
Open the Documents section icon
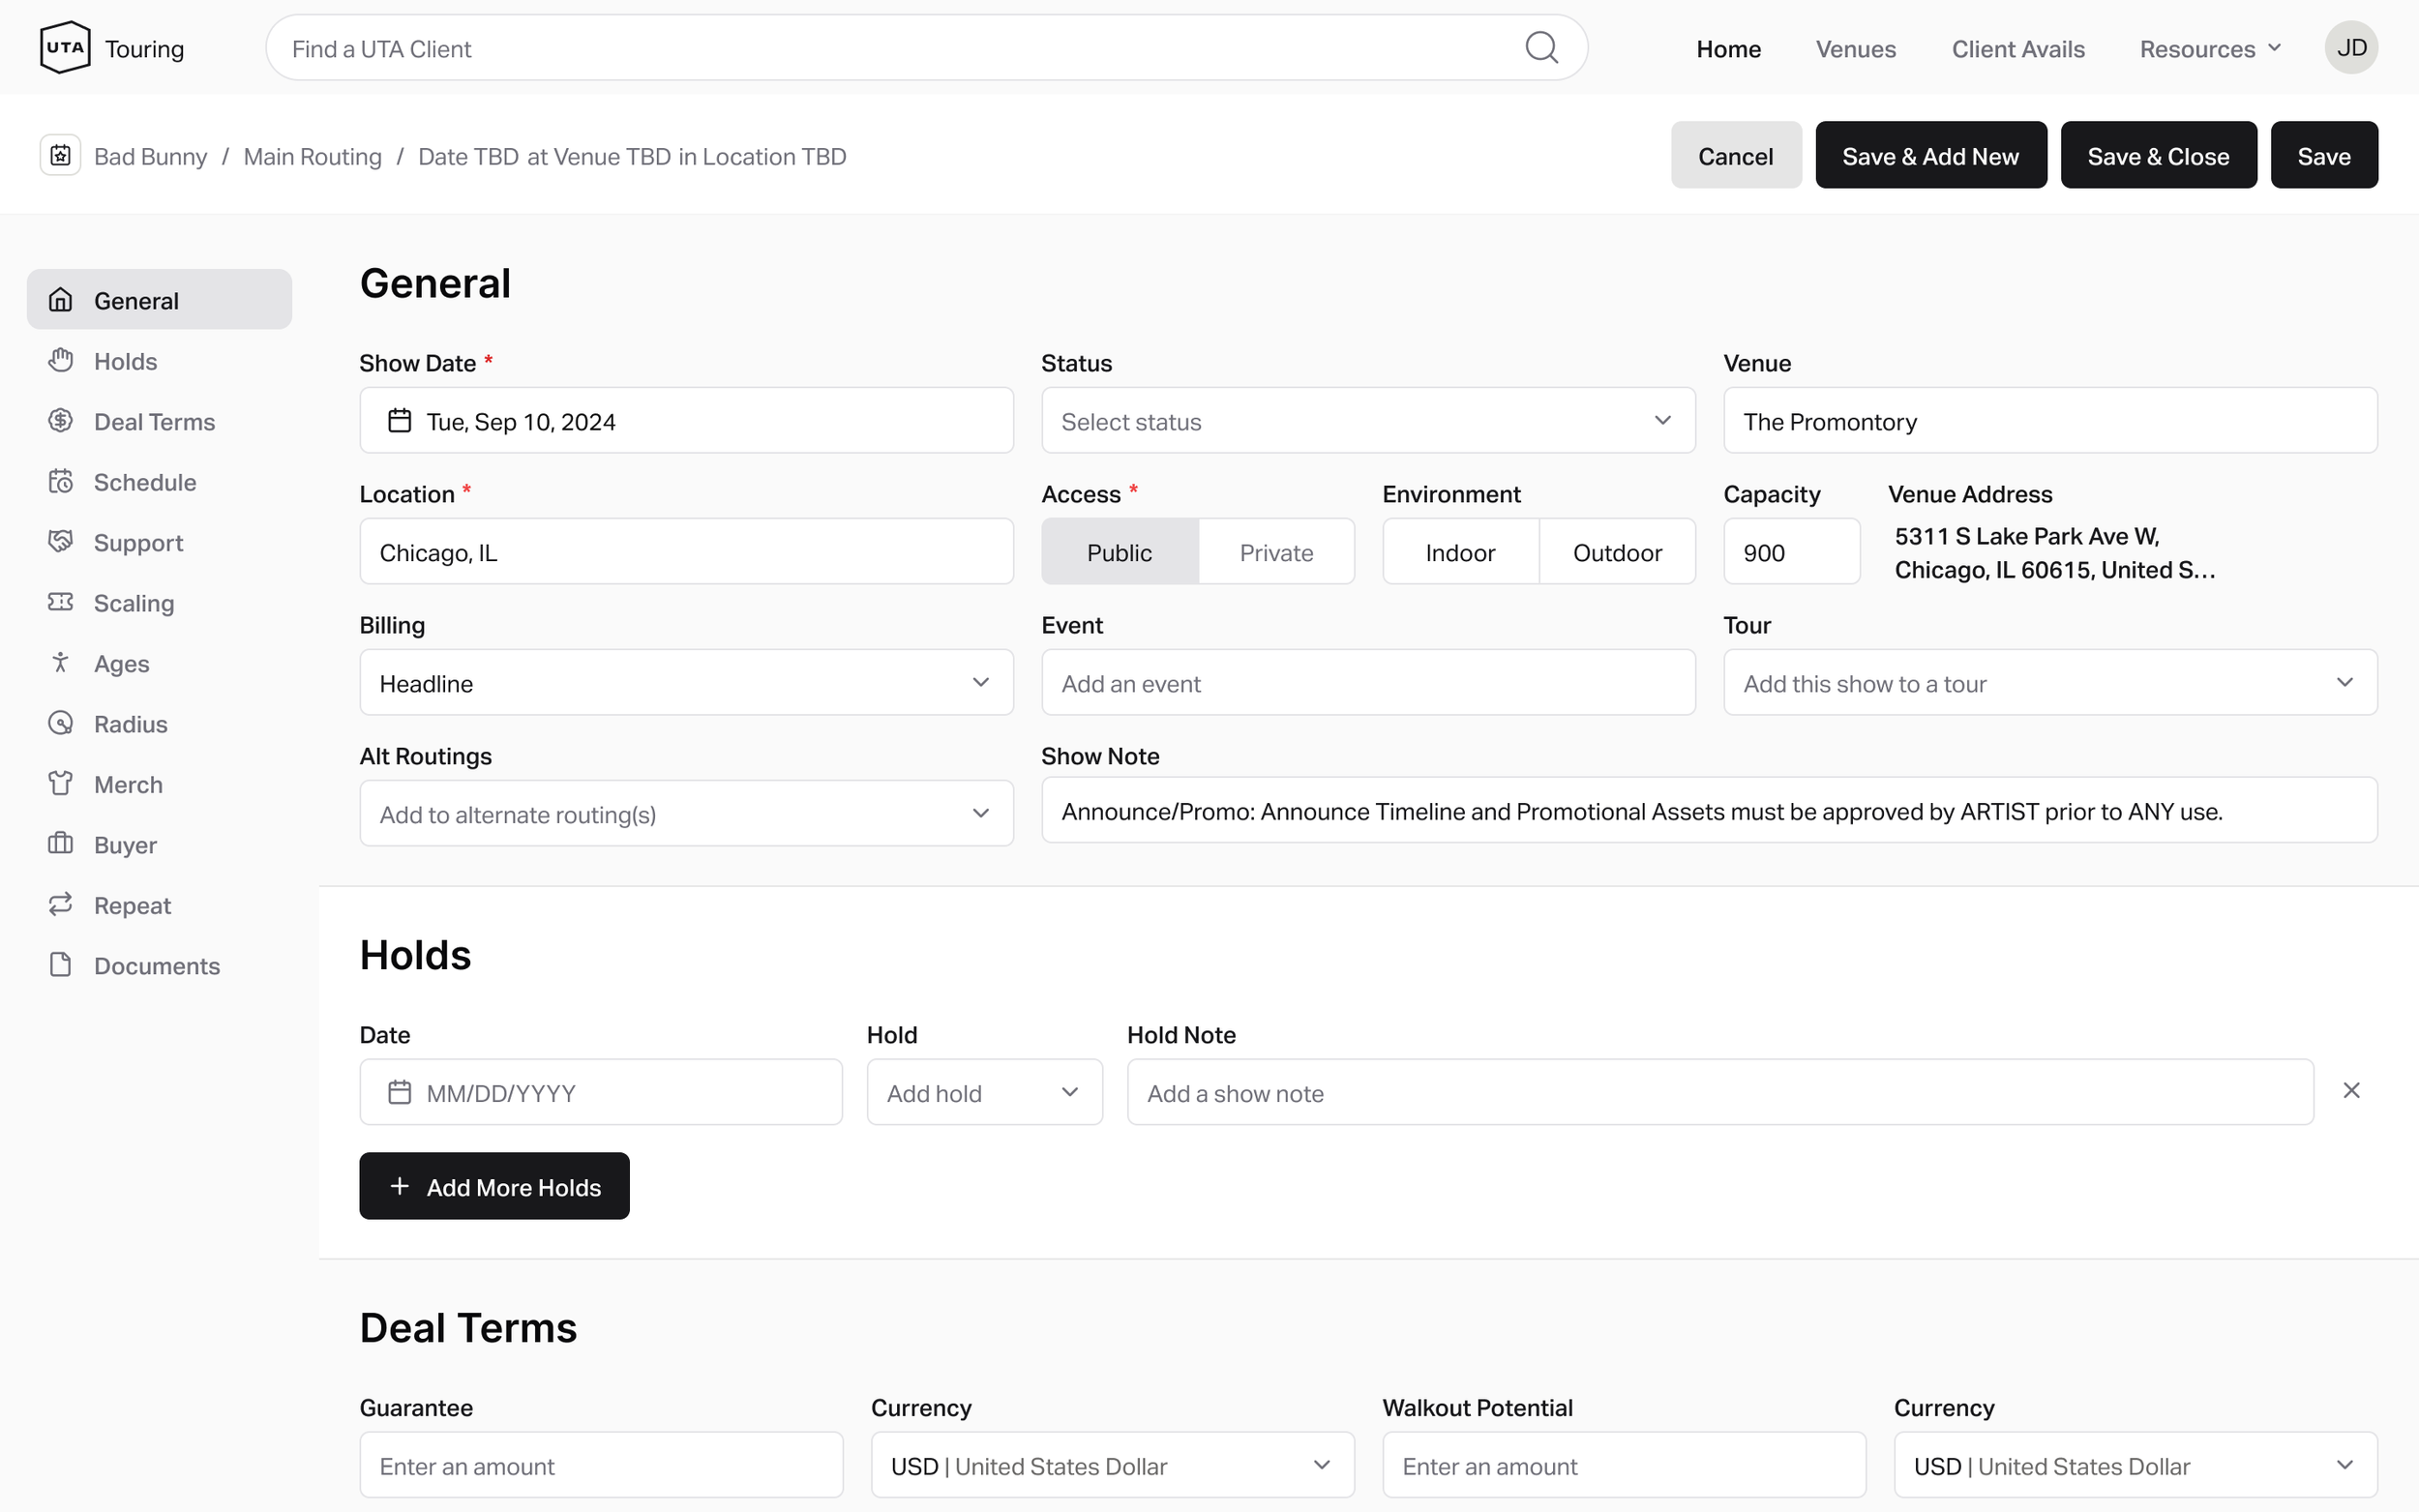point(60,965)
